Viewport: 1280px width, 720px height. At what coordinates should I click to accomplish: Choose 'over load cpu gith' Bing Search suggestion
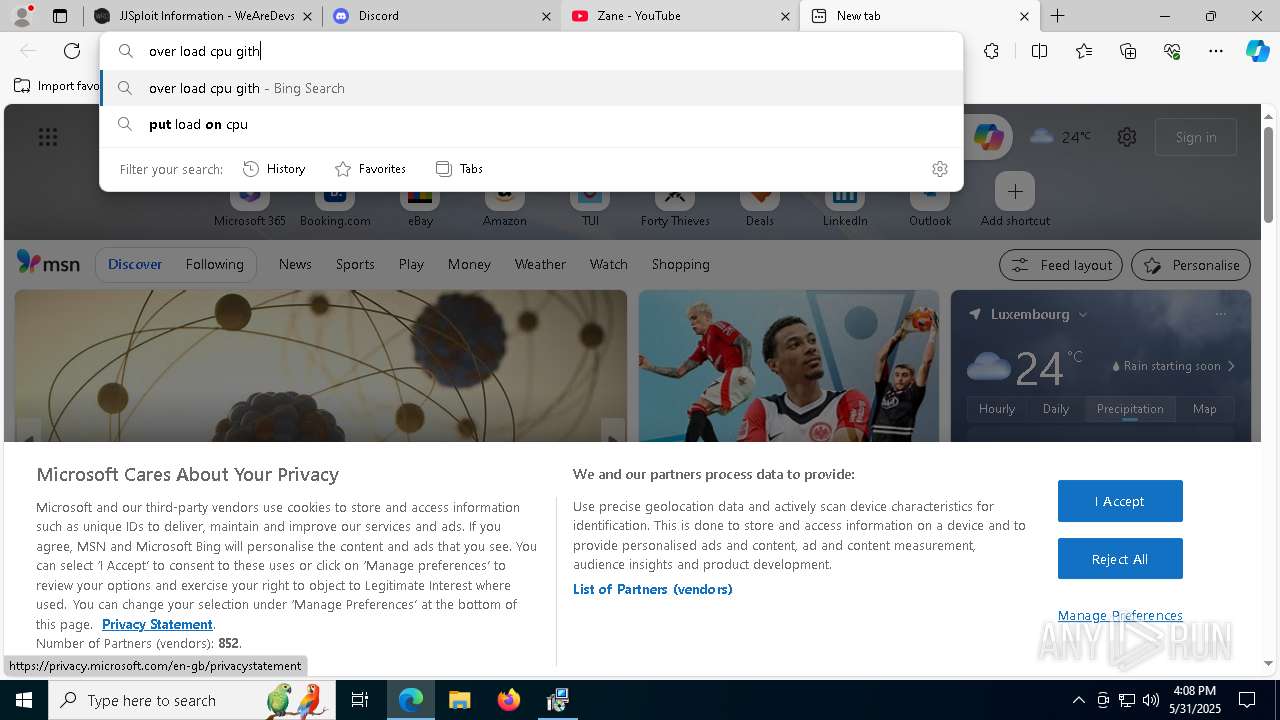532,88
